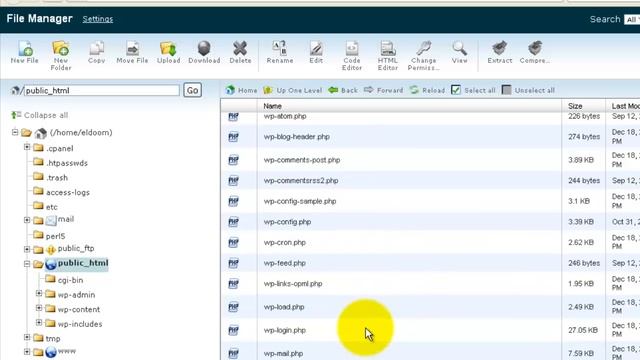Select wp-commentsrss2.php file
Viewport: 640px width, 360px height.
click(301, 180)
